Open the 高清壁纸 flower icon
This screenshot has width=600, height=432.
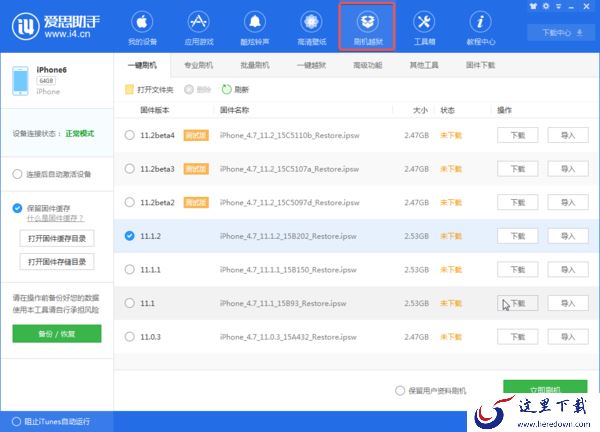(311, 28)
